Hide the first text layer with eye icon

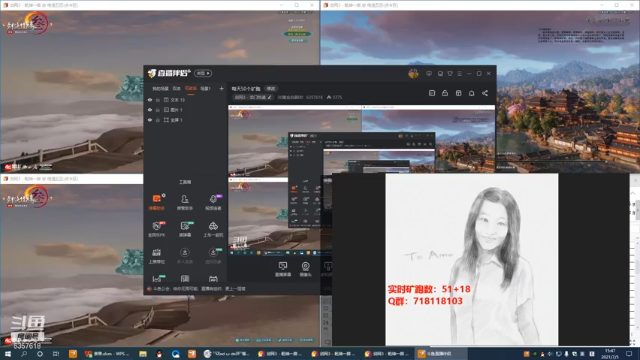150,100
